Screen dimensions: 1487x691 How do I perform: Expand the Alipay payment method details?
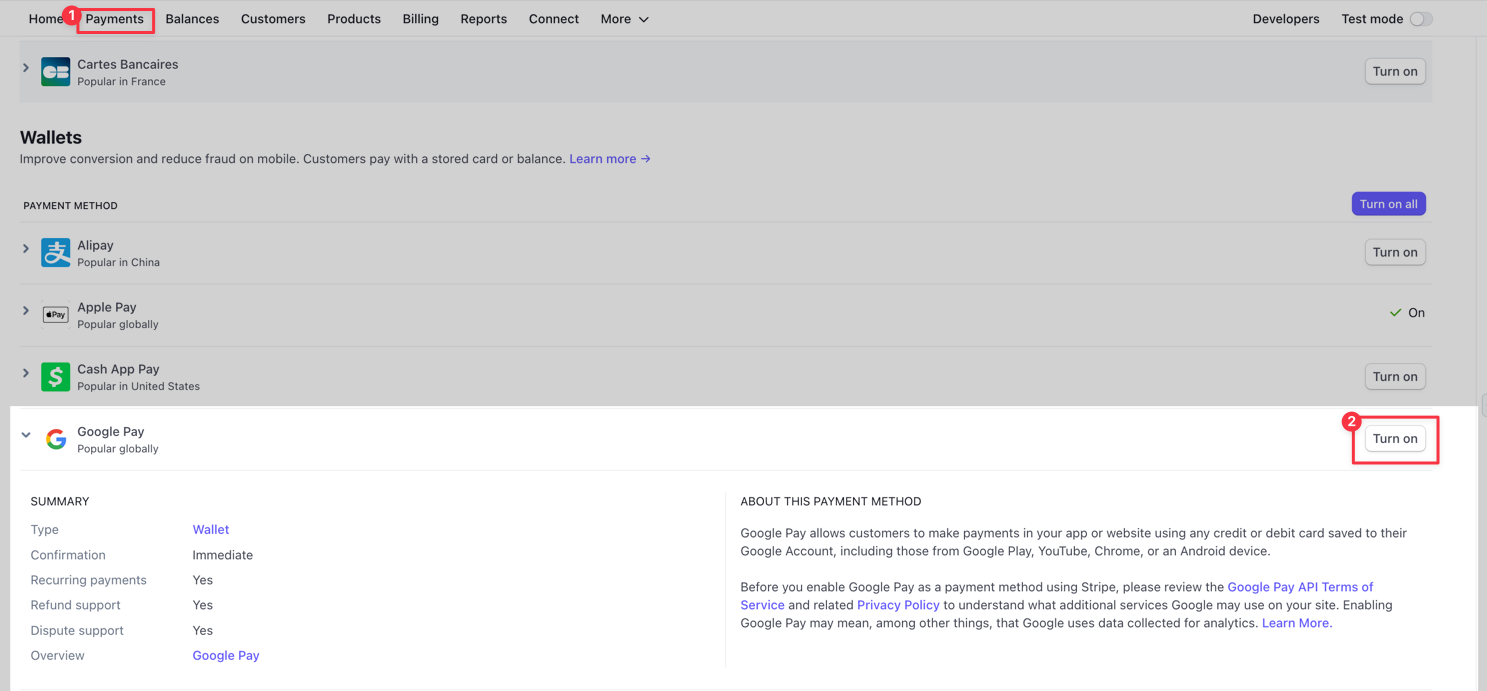26,249
